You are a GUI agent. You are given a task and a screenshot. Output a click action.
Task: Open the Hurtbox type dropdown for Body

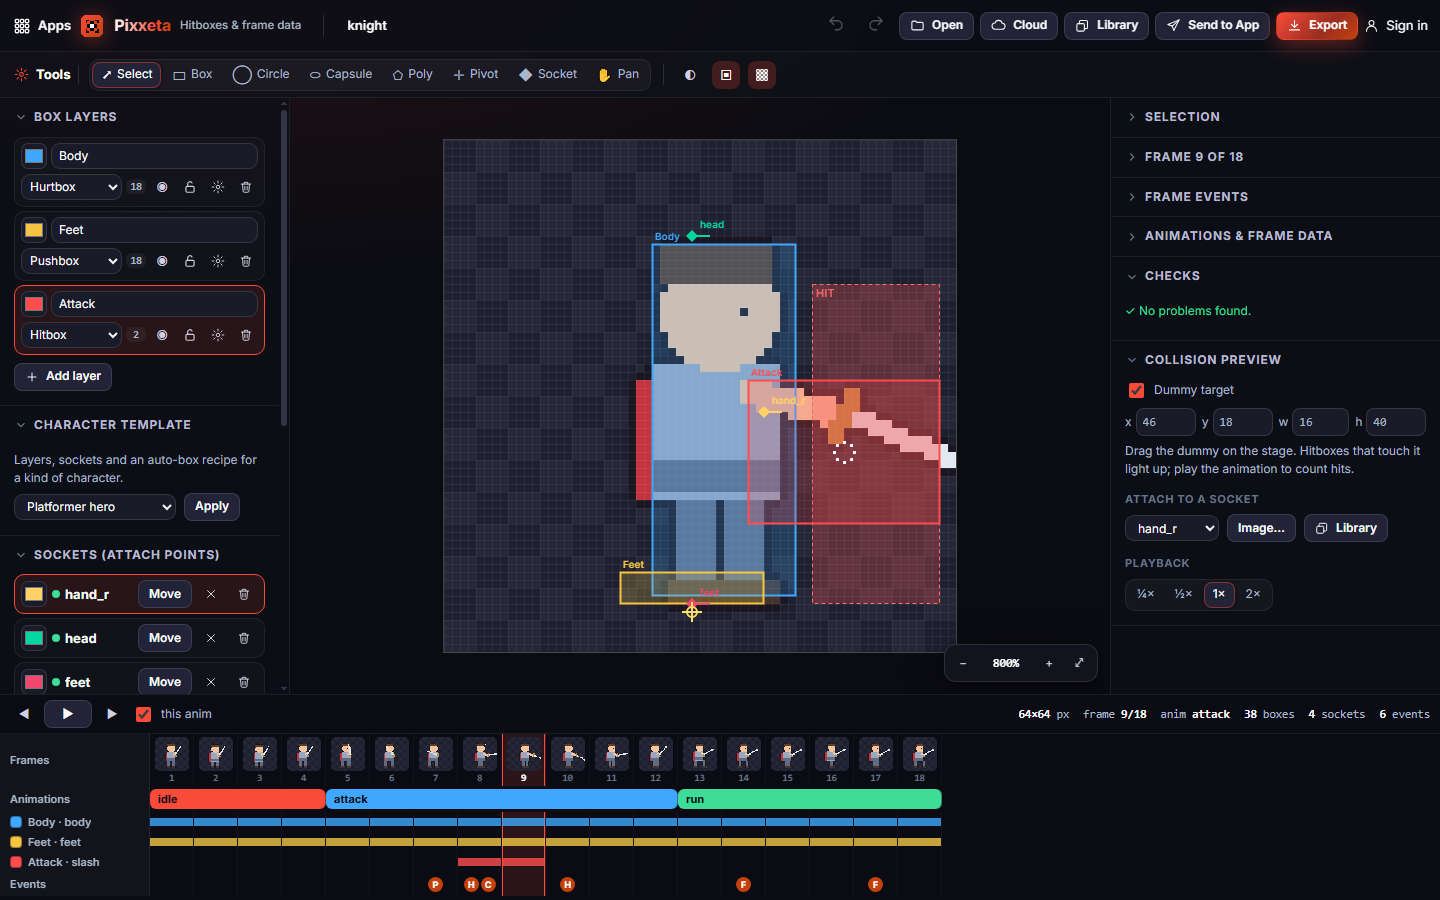tap(71, 187)
